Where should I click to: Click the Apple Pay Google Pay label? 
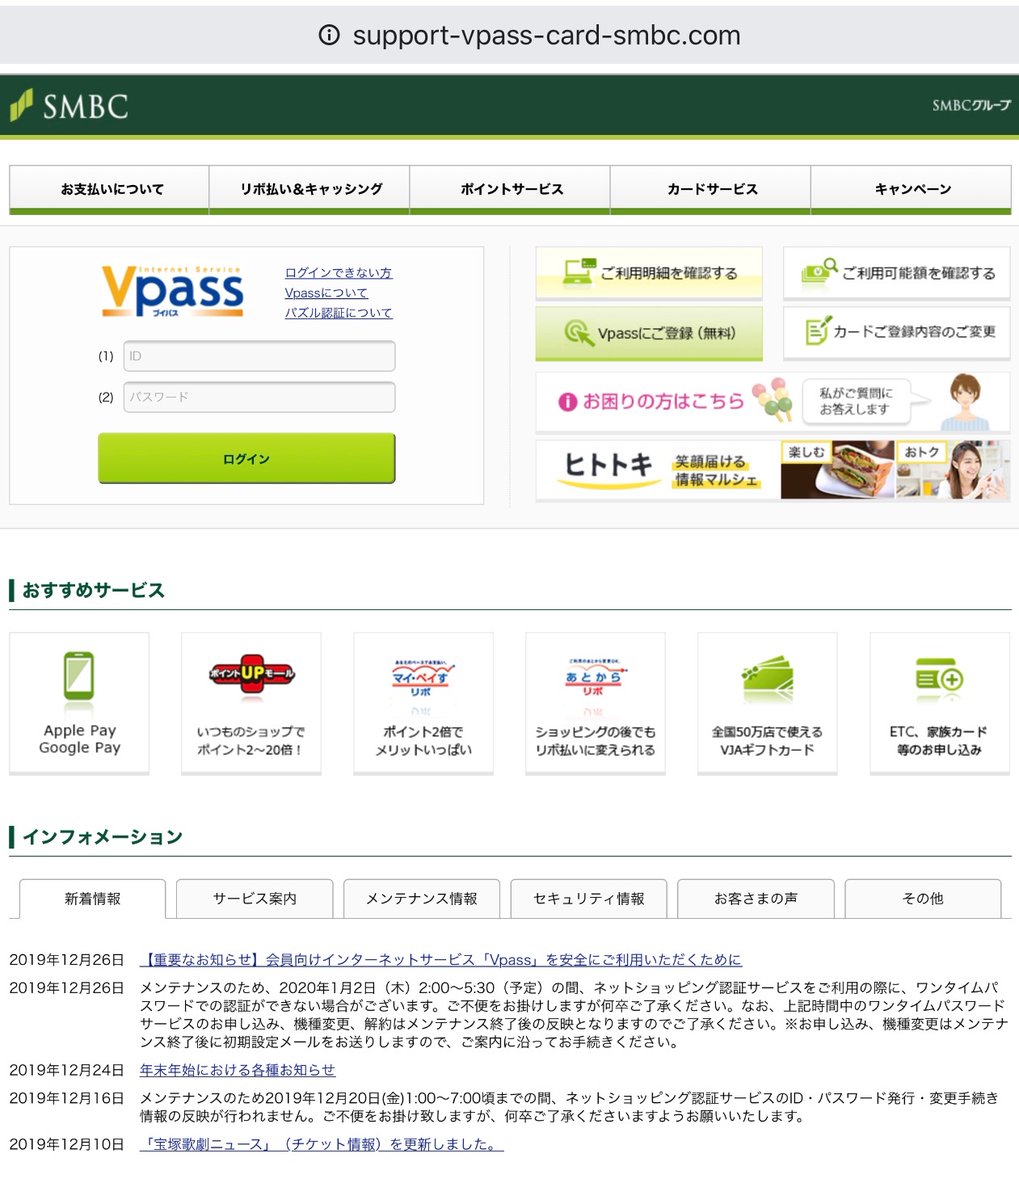click(x=80, y=739)
